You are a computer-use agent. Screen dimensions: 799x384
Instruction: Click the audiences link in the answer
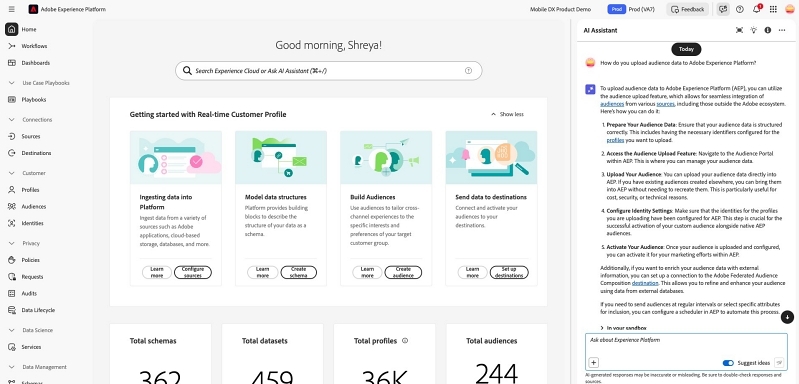(x=612, y=103)
